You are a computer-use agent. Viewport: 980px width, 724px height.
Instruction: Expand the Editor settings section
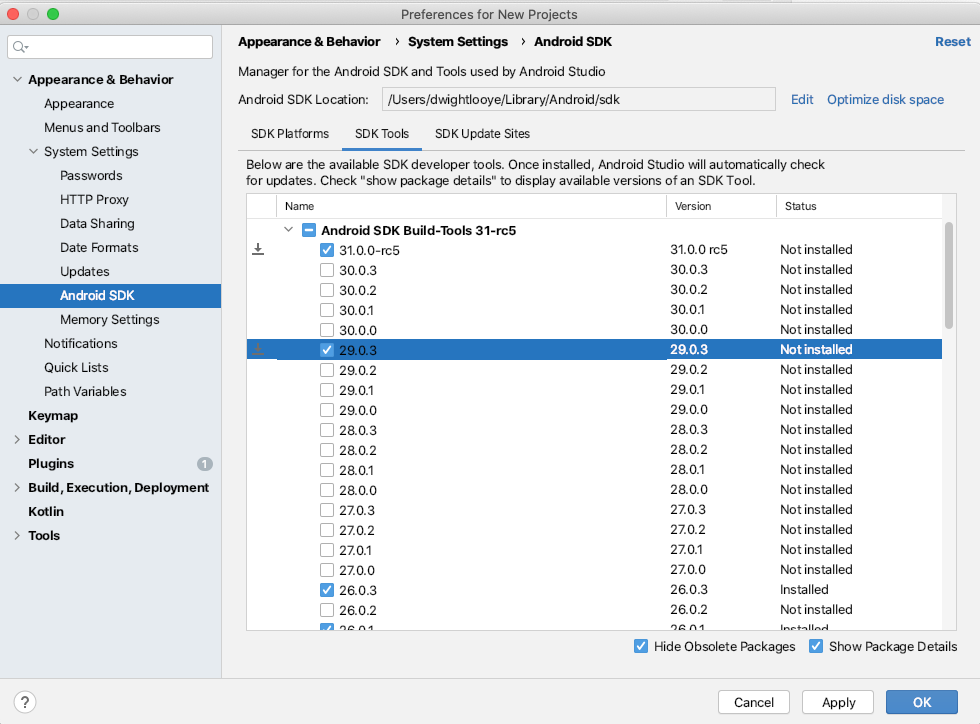(17, 440)
